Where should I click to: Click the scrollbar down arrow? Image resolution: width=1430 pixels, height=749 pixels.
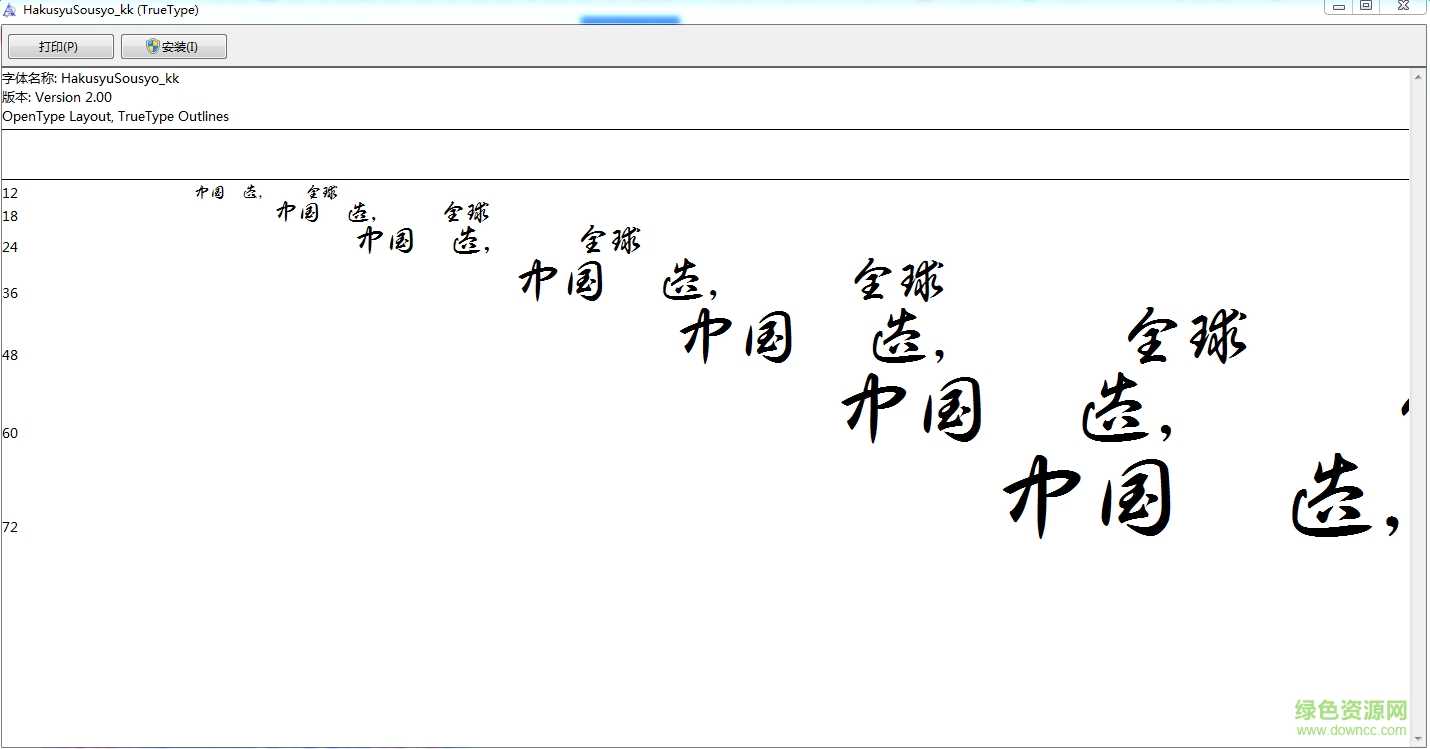coord(1420,736)
